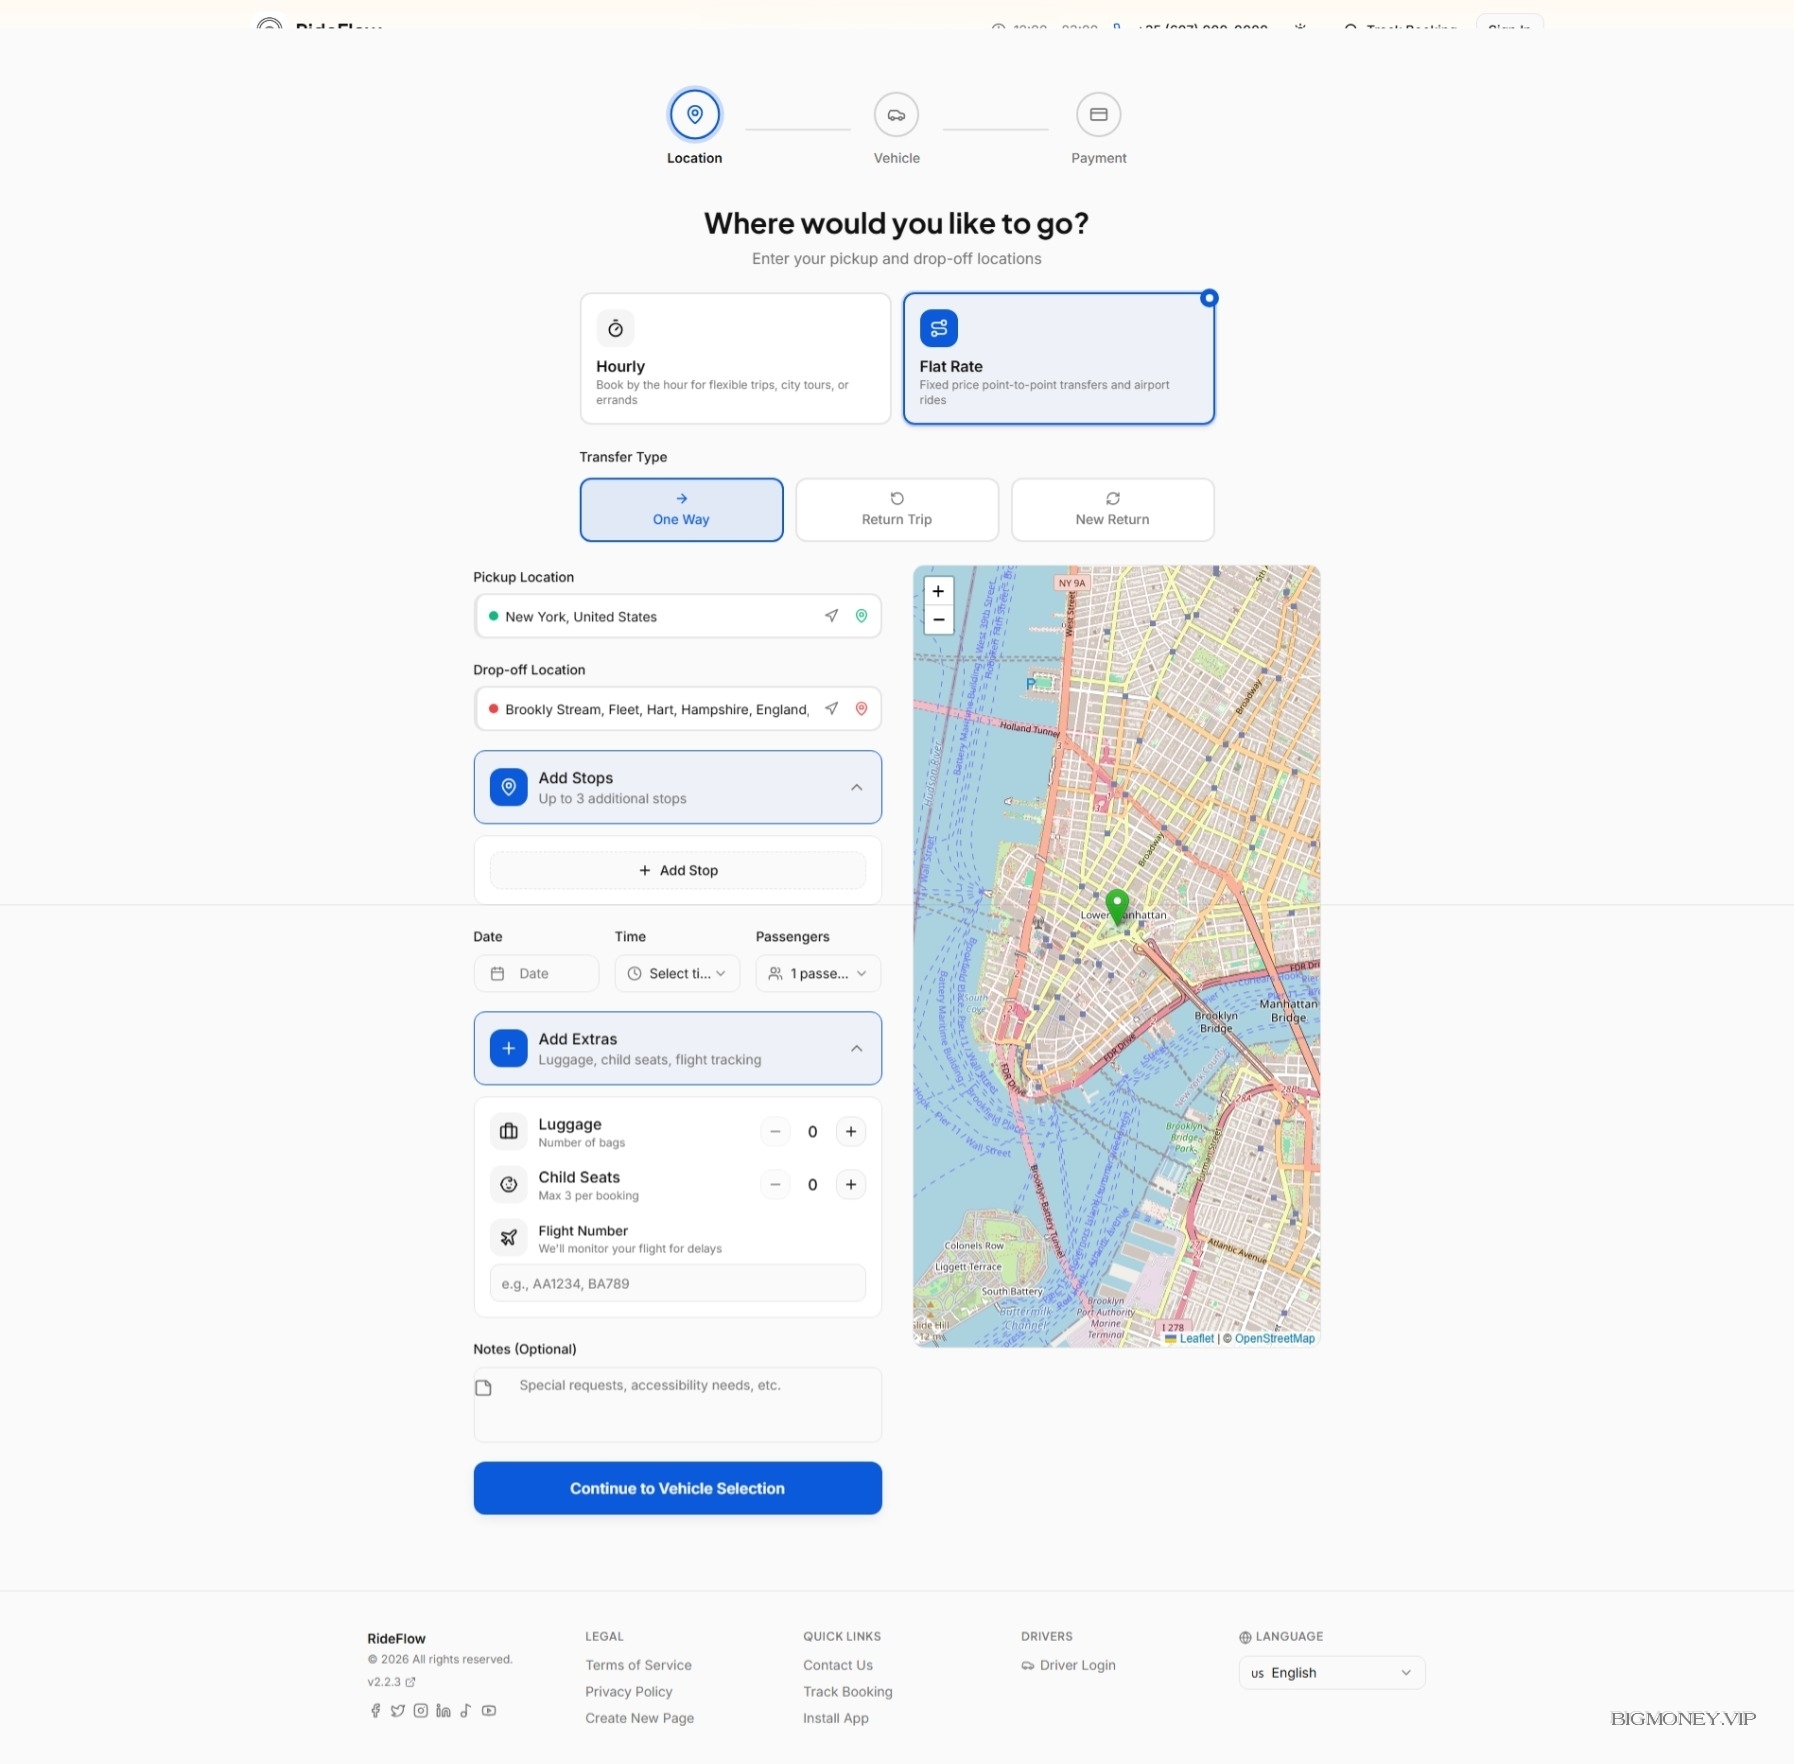Choose the Return Trip transfer type

point(896,510)
